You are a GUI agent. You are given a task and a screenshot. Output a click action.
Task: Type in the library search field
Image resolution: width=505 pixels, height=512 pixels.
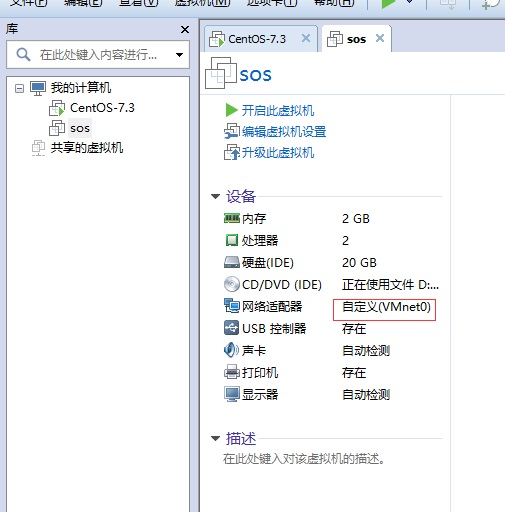98,55
